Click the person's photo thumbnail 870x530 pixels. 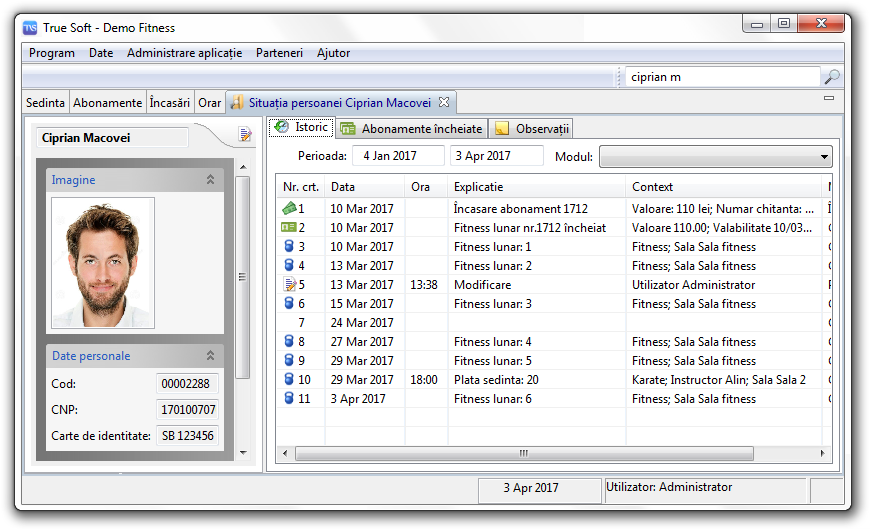103,263
